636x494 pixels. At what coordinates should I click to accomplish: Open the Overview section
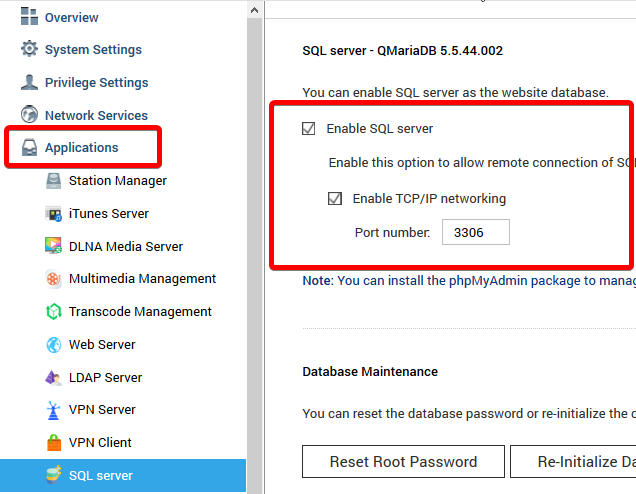pos(71,17)
